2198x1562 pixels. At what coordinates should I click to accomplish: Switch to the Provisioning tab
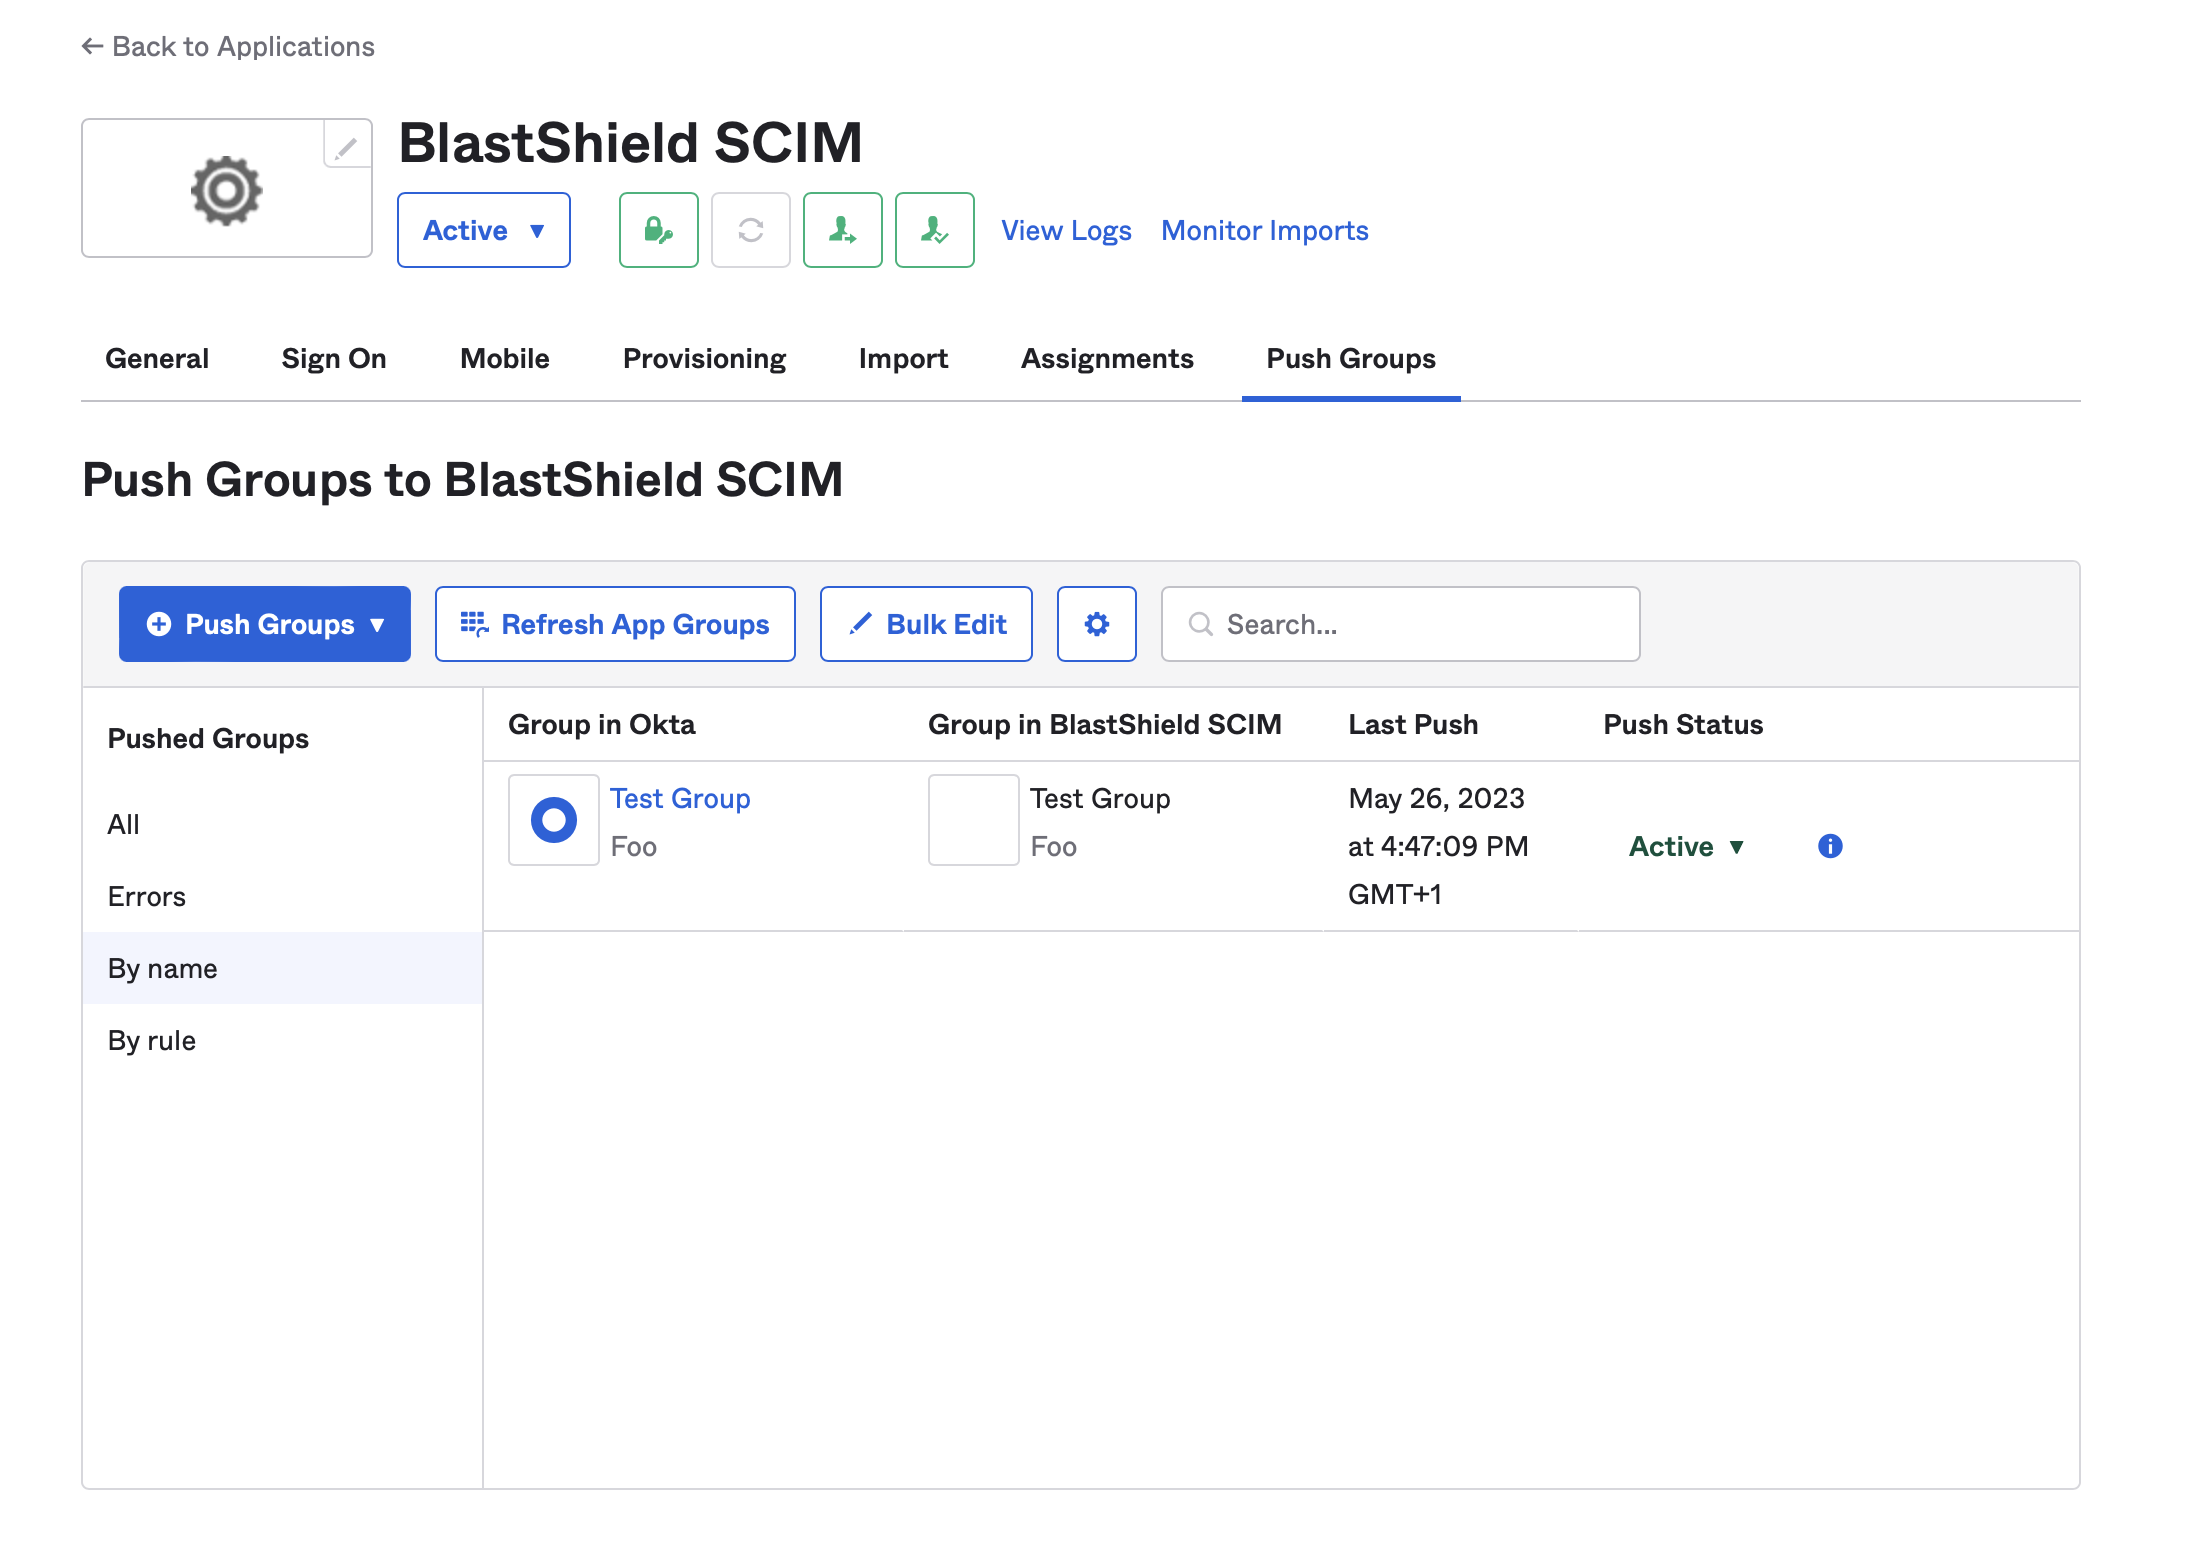pos(704,358)
